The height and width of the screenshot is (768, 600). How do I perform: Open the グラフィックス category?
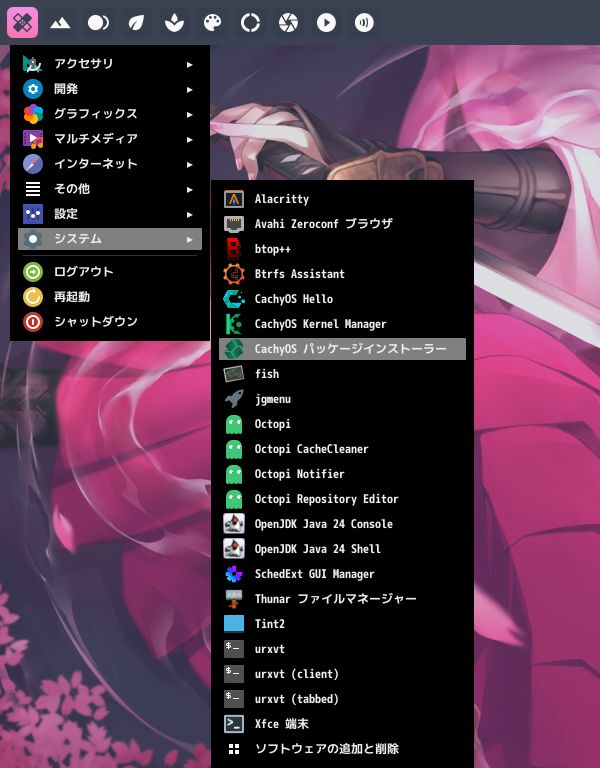(110, 114)
